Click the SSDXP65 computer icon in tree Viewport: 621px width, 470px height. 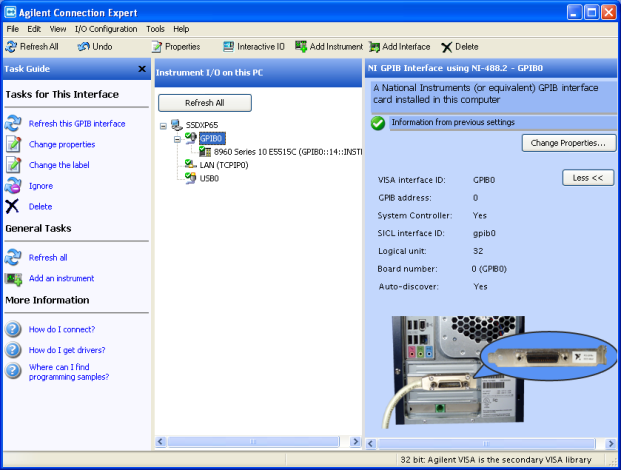[177, 125]
